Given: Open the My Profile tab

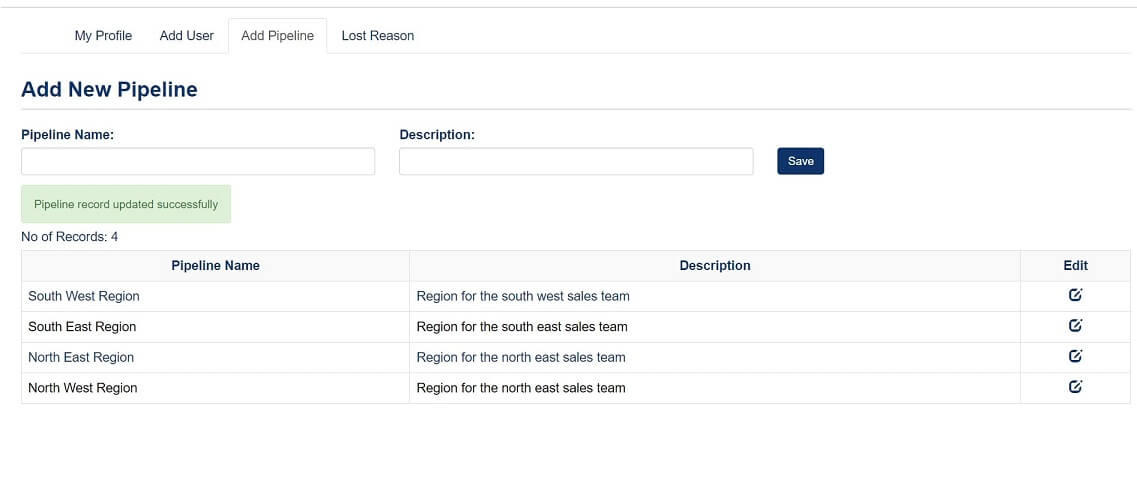Looking at the screenshot, I should point(103,35).
